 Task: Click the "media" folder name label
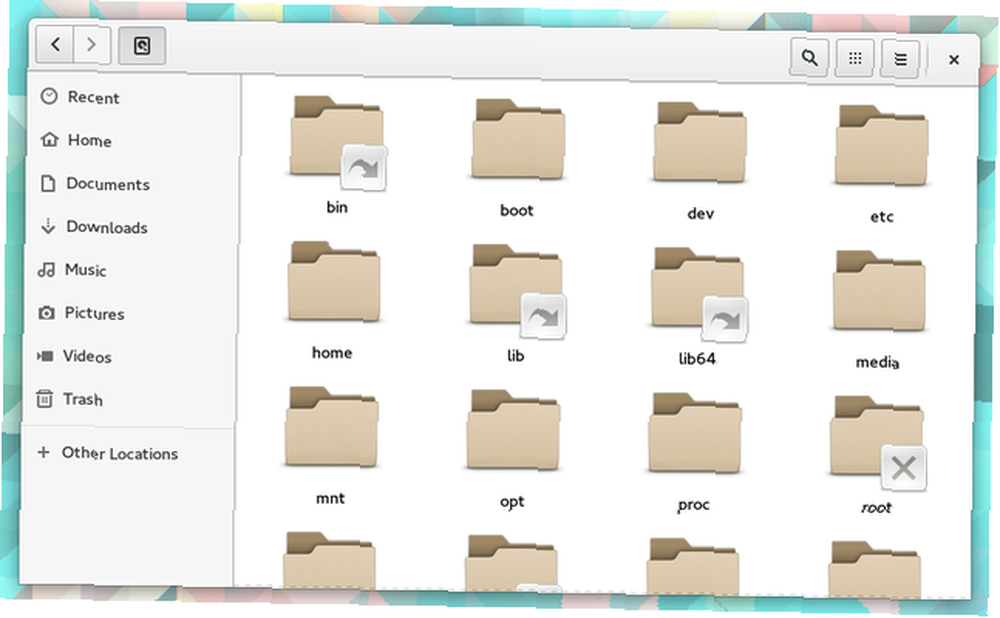point(878,362)
